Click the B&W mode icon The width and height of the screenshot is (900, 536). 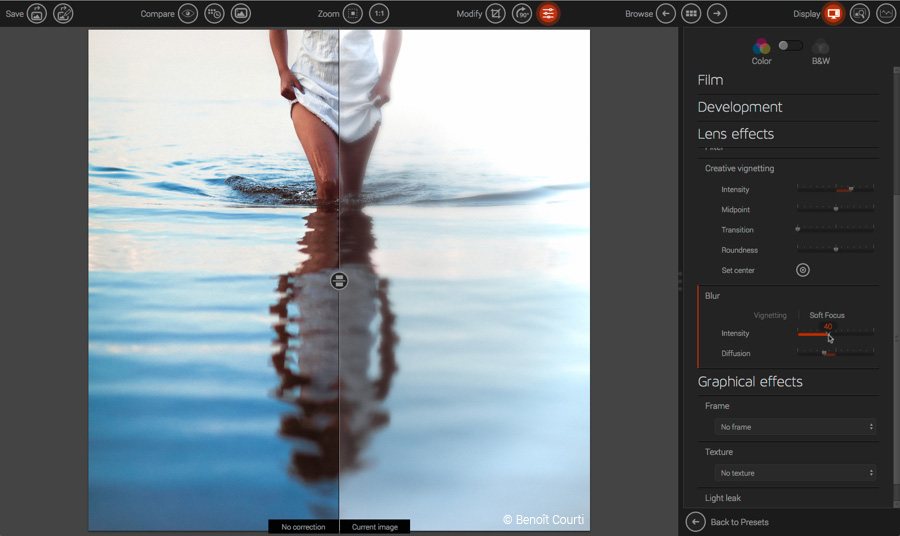click(821, 46)
